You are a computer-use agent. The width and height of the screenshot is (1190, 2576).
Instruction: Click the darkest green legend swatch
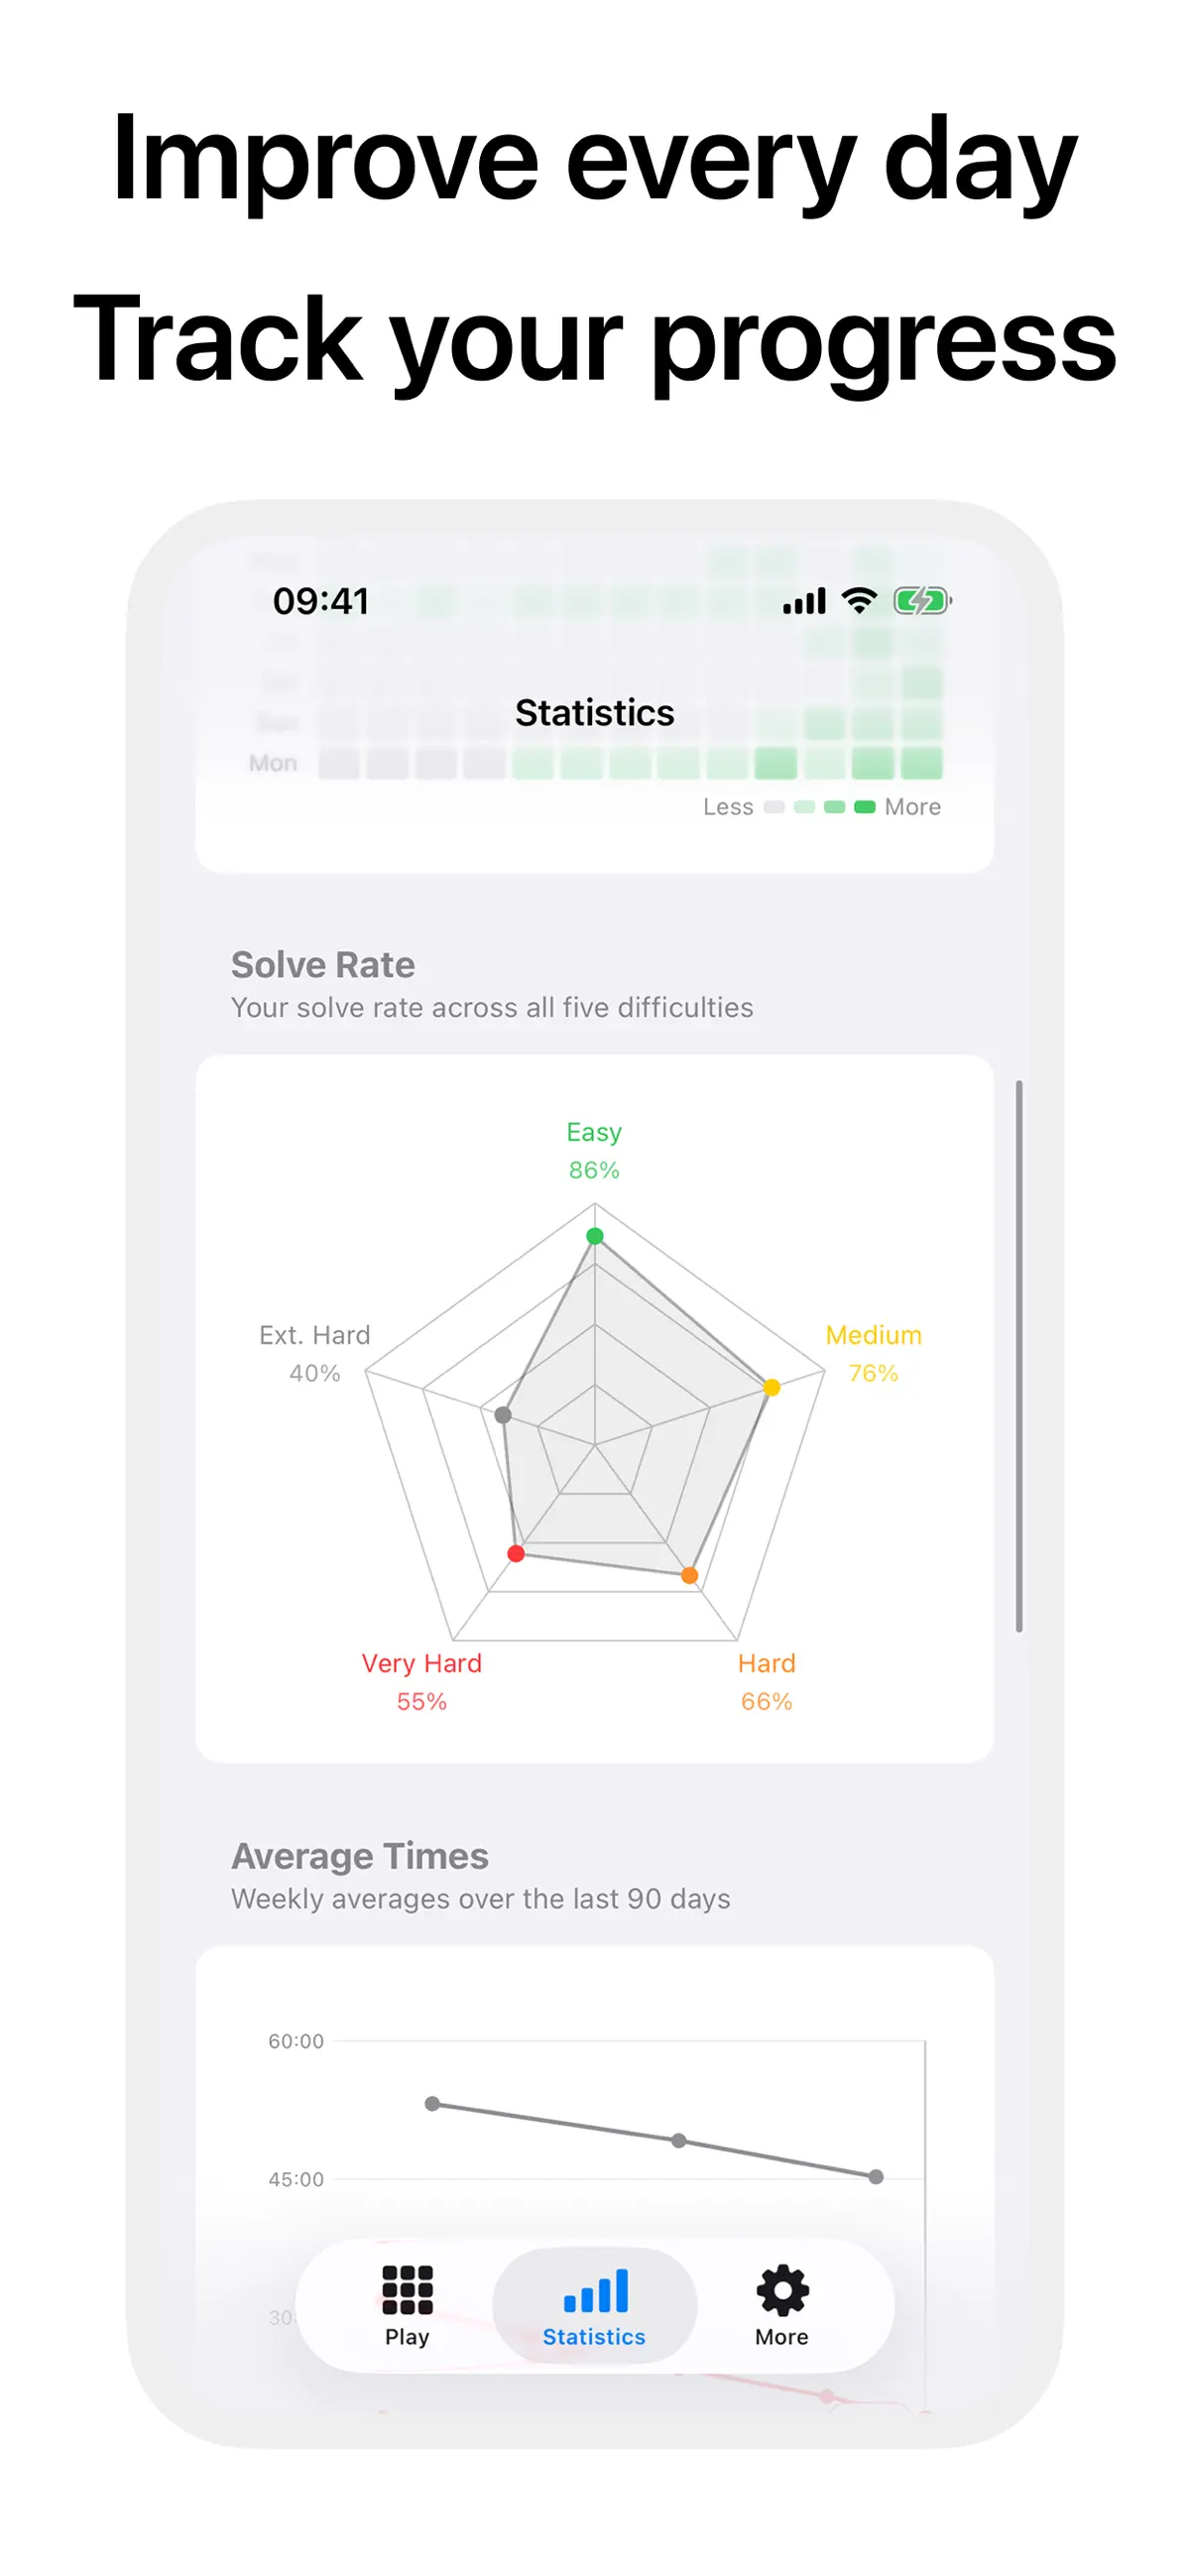click(865, 807)
